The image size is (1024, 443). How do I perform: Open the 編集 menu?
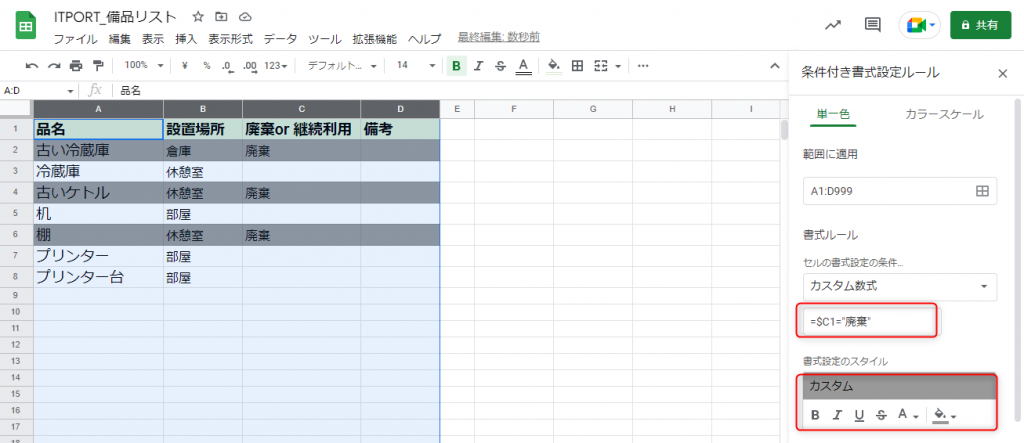pyautogui.click(x=120, y=39)
